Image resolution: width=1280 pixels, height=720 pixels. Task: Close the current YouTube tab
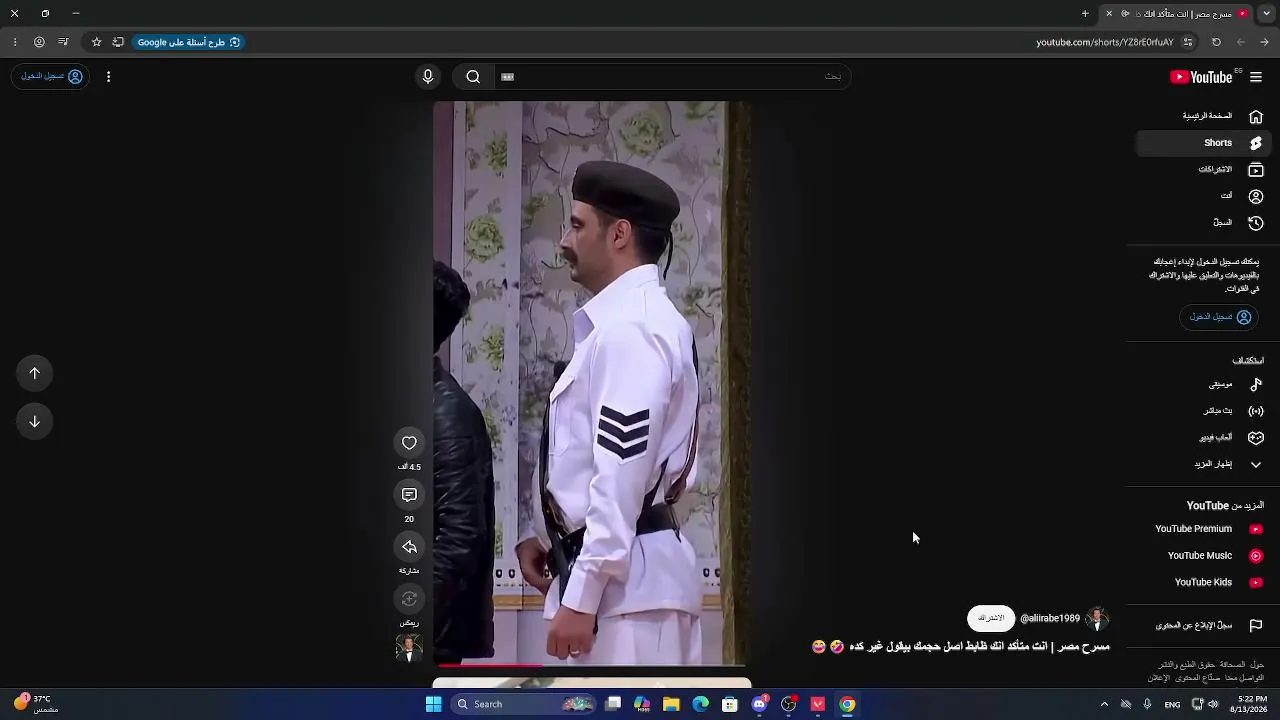pyautogui.click(x=1109, y=14)
